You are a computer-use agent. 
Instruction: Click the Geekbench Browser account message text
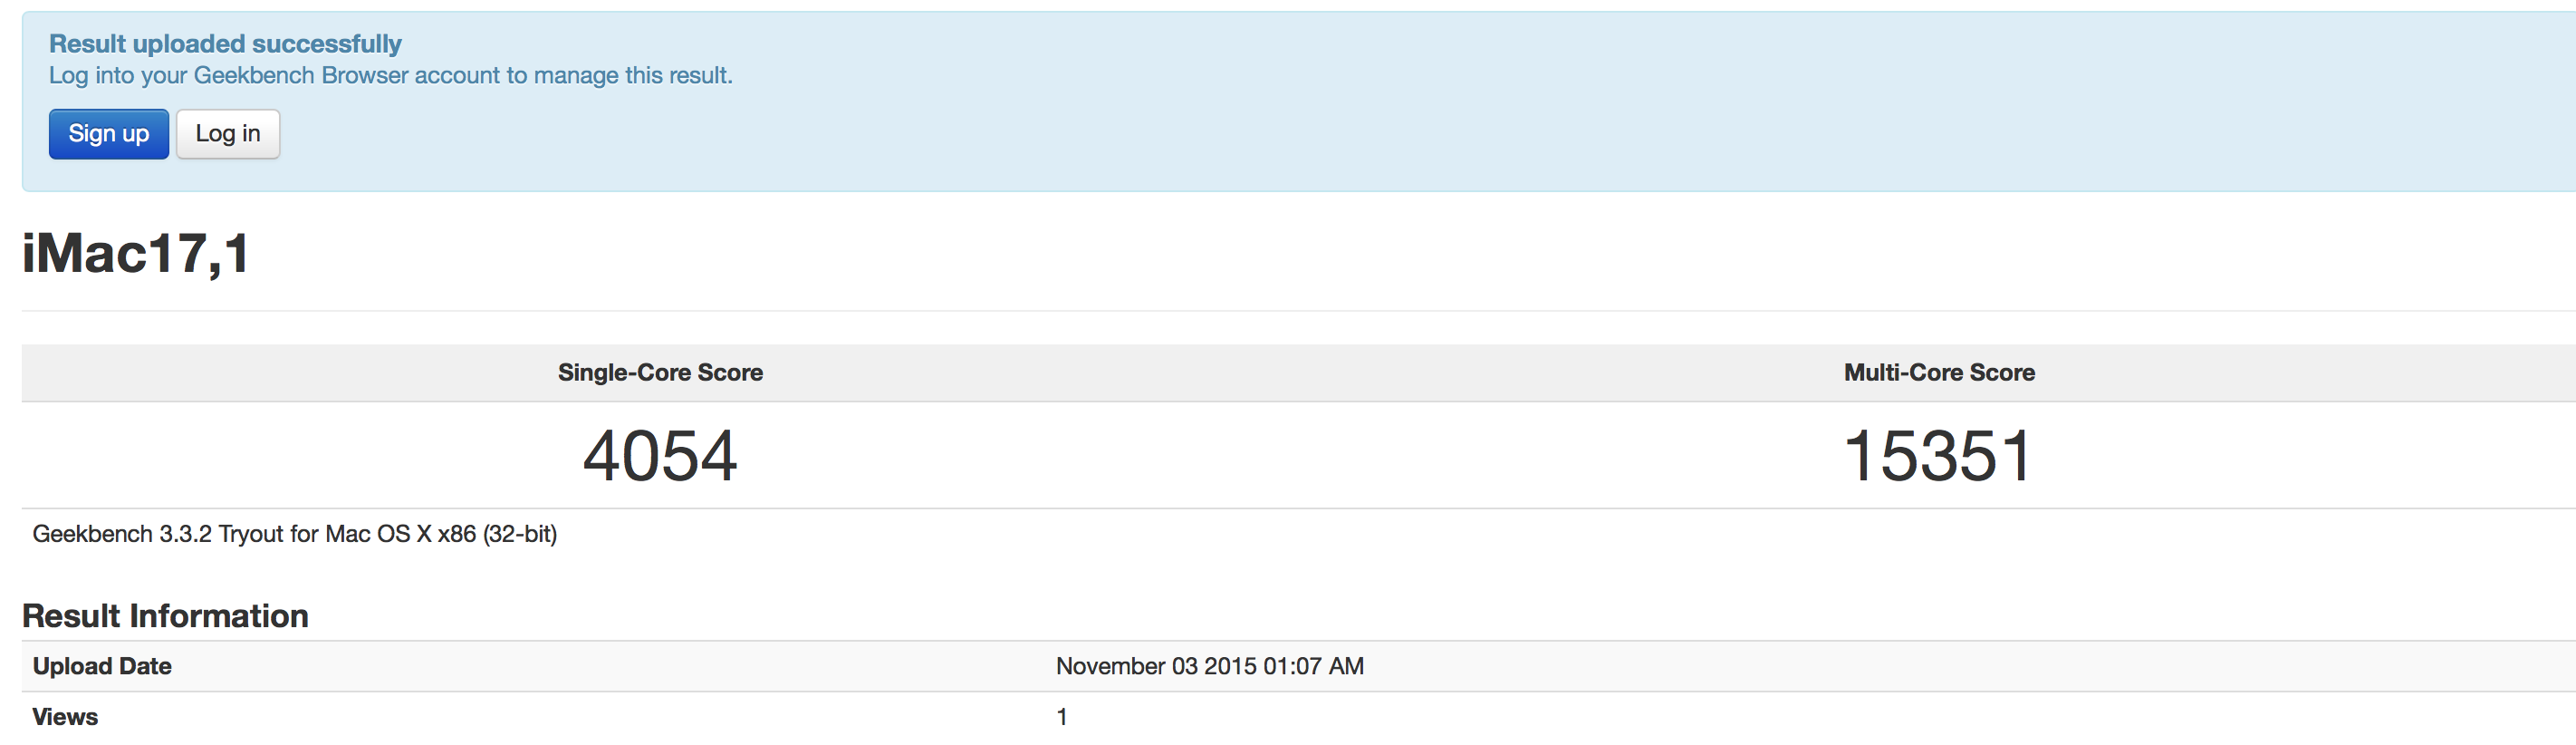click(391, 76)
